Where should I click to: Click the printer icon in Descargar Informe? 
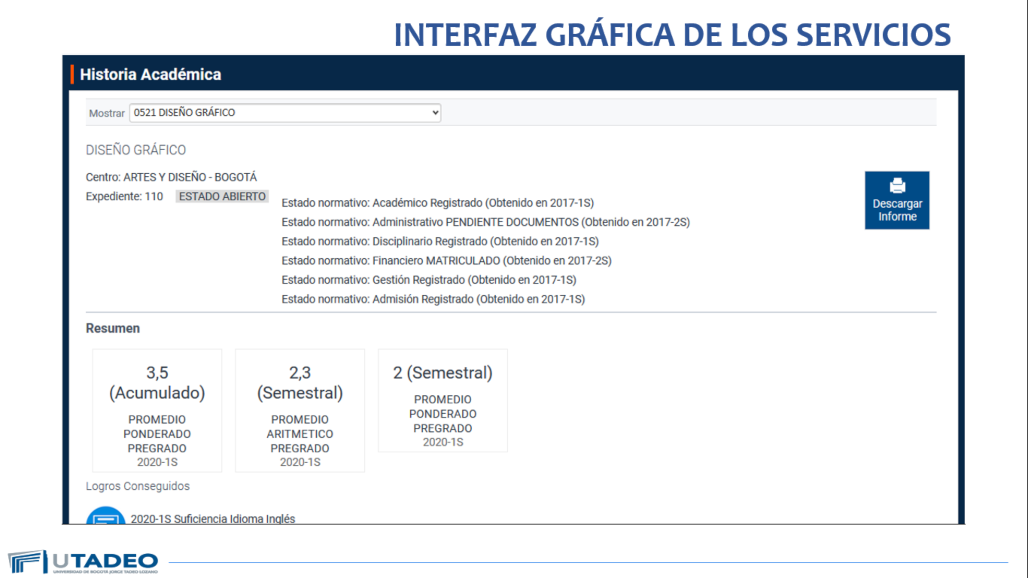tap(897, 185)
